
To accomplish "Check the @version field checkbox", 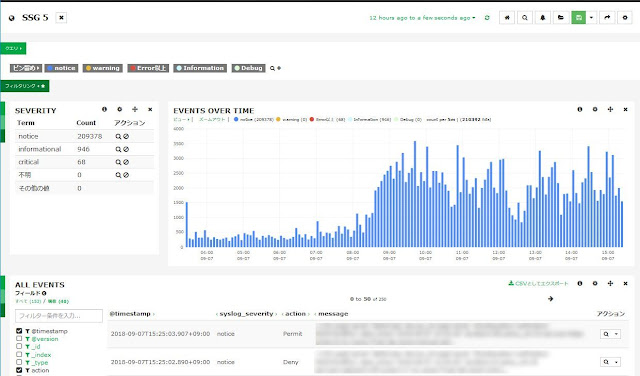I will coord(19,338).
